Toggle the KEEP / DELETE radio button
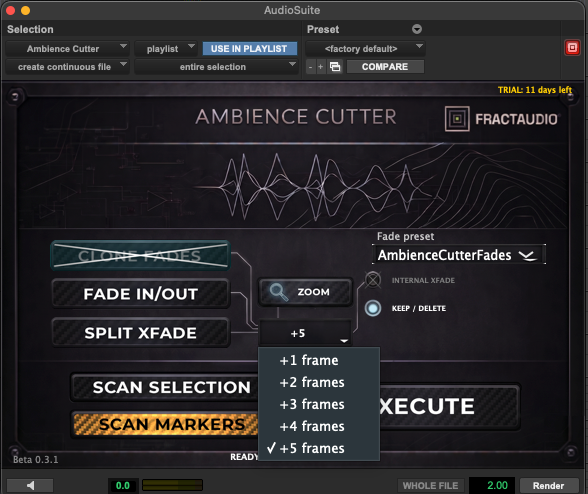The width and height of the screenshot is (588, 494). 373,308
